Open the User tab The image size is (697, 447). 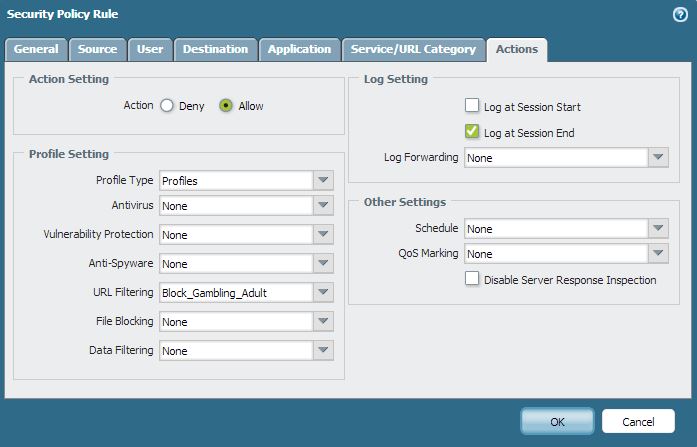(150, 49)
